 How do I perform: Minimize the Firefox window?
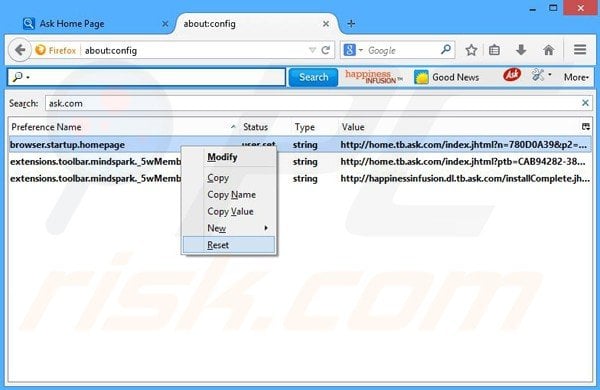(x=532, y=9)
